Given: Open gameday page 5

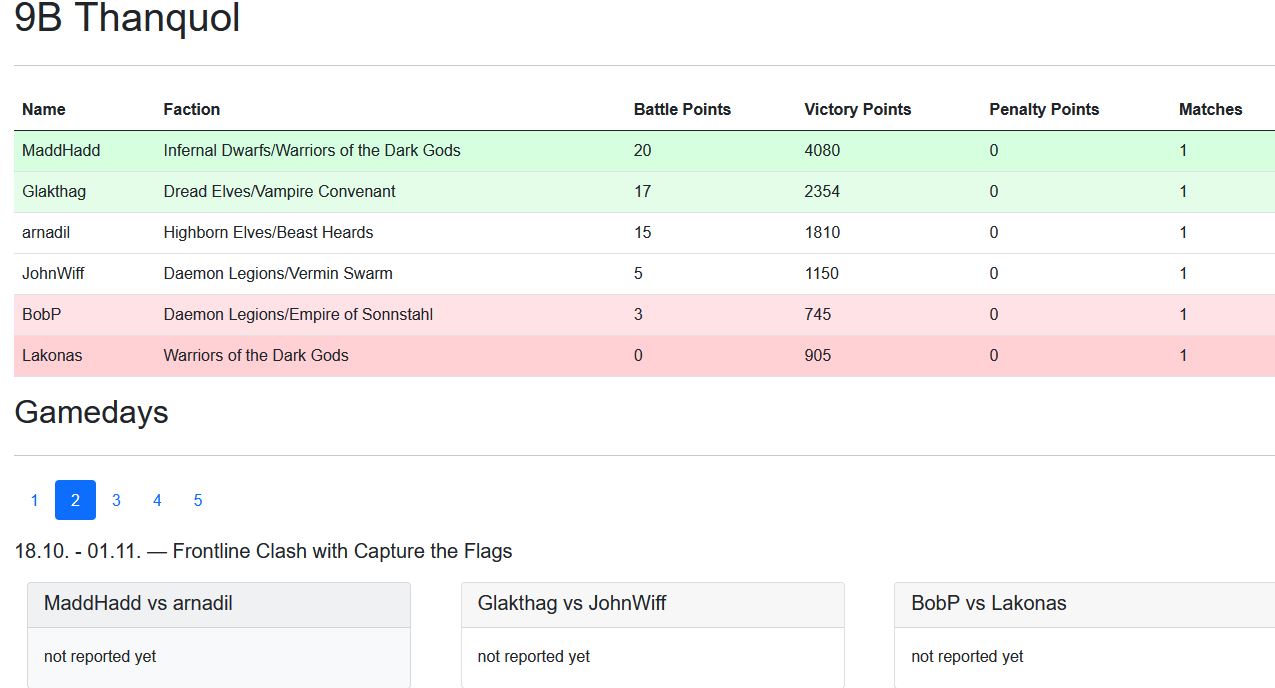Looking at the screenshot, I should click(x=198, y=500).
